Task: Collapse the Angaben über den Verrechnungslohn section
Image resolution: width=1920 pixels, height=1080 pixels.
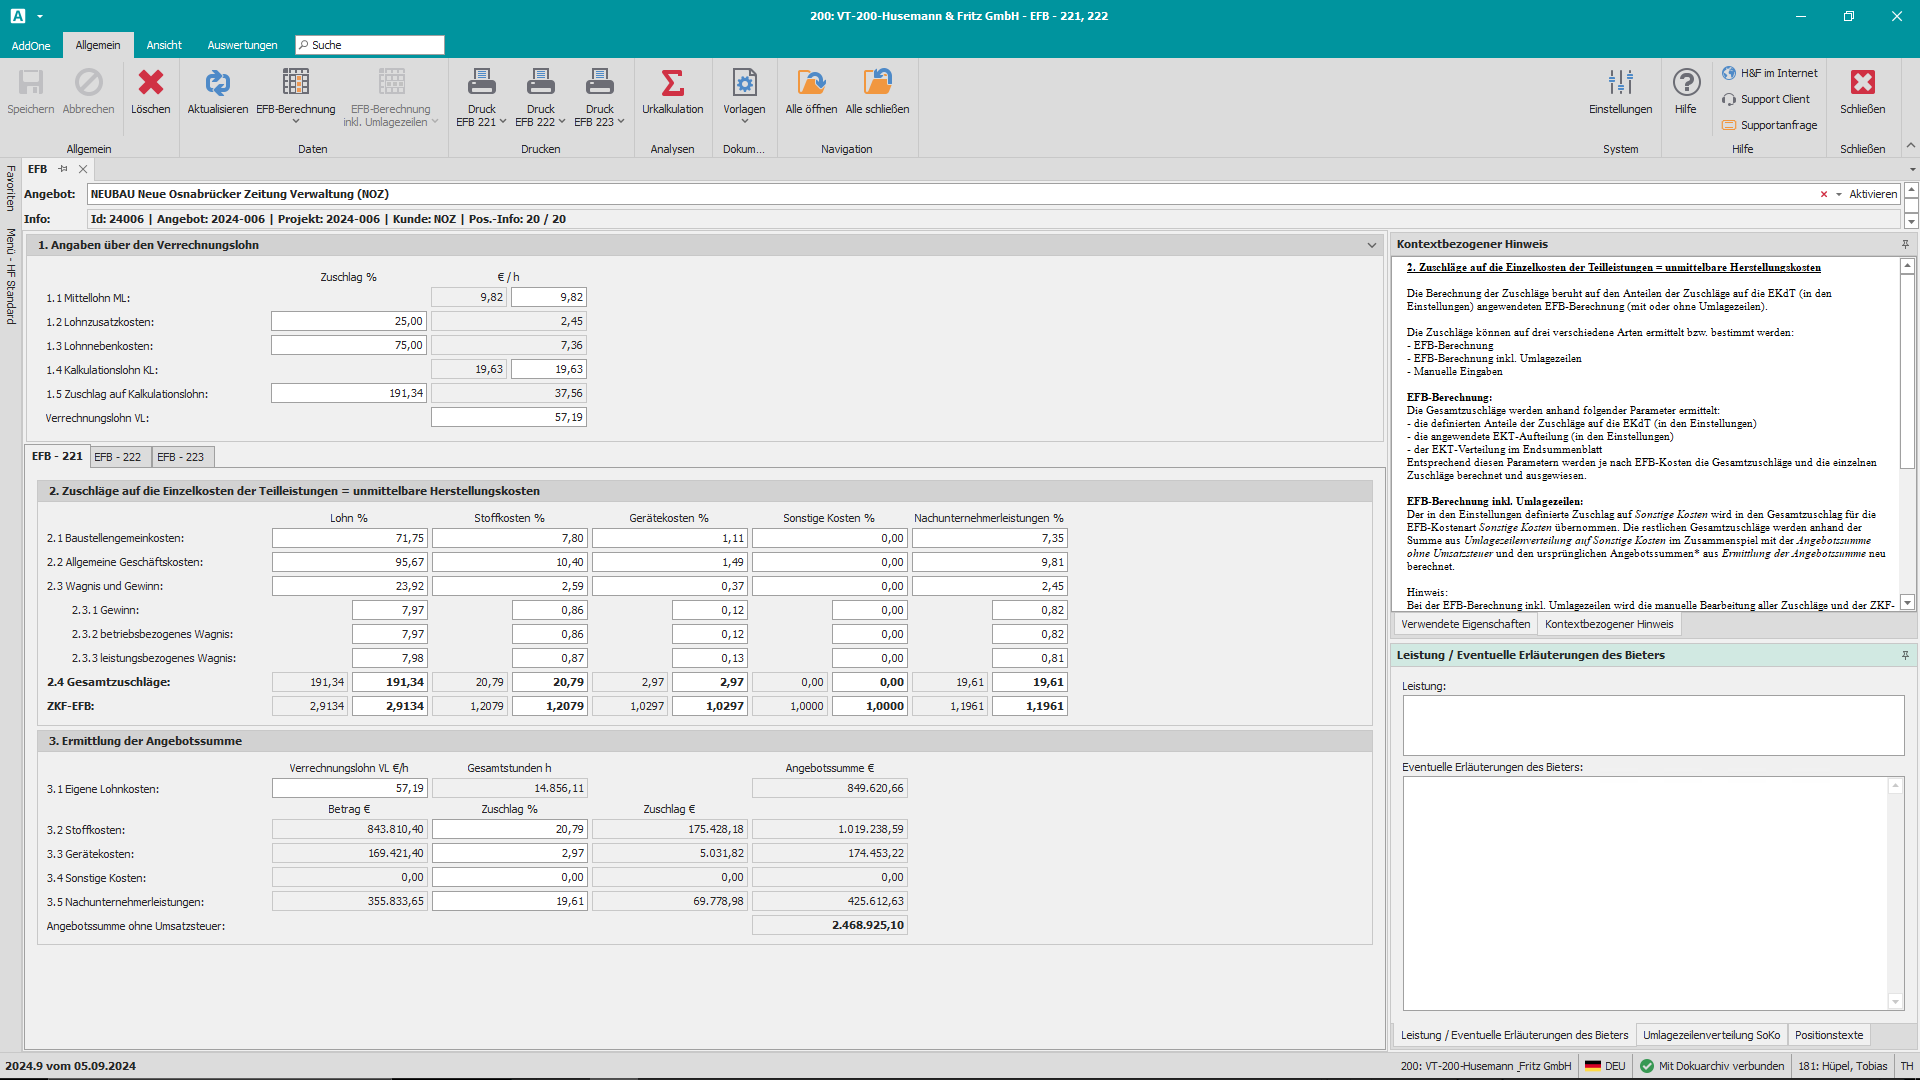Action: [1372, 245]
